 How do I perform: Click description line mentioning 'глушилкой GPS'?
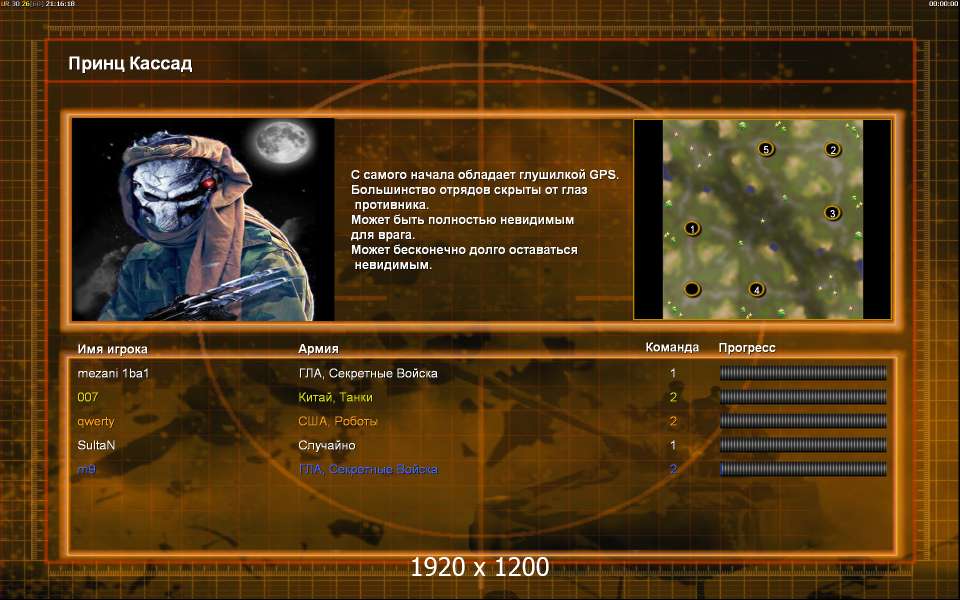click(485, 175)
